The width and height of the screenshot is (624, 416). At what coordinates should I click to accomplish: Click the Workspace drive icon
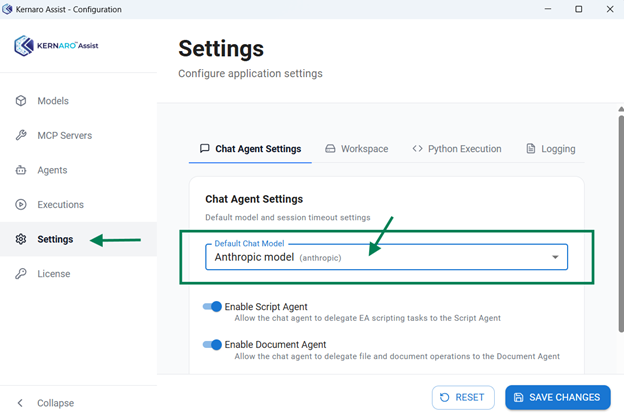[x=330, y=148]
